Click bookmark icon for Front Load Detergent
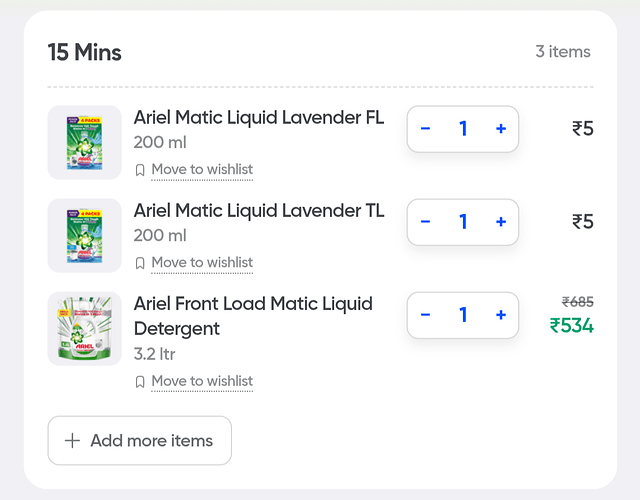 pos(140,382)
